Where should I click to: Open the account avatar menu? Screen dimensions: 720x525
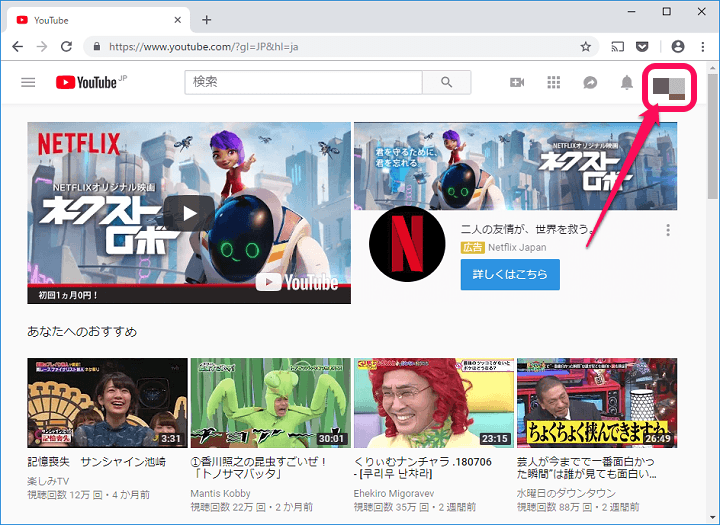[x=669, y=88]
